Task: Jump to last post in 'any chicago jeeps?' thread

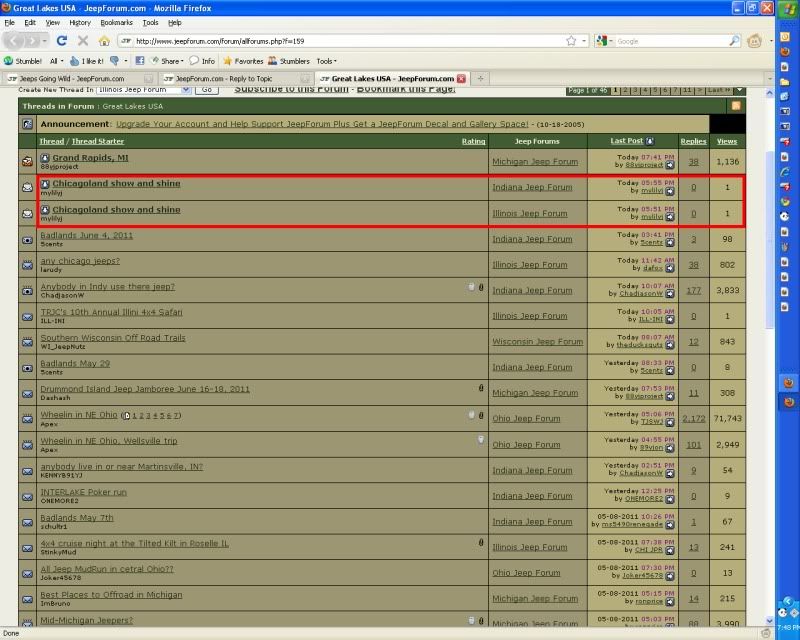Action: coord(670,268)
